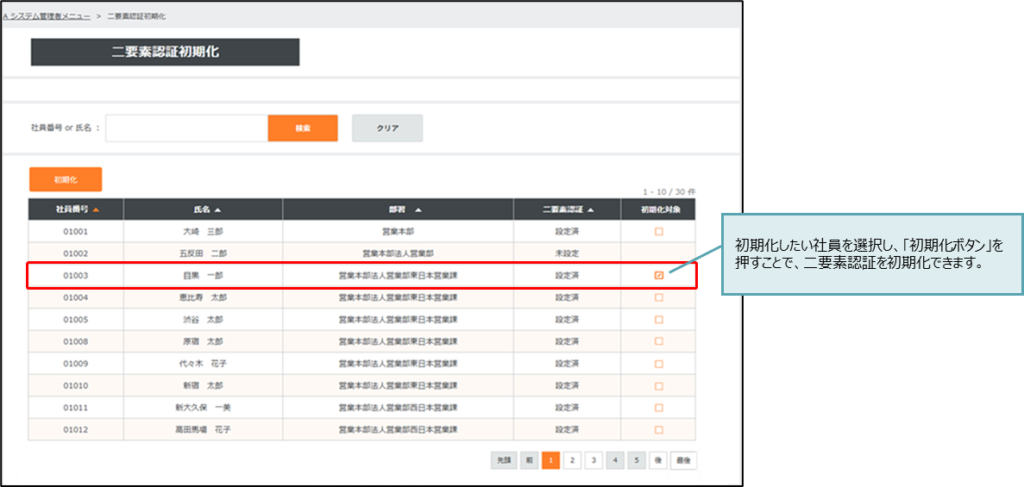Click the orange 検索 search button
Screen dimensions: 1024x487
[302, 128]
